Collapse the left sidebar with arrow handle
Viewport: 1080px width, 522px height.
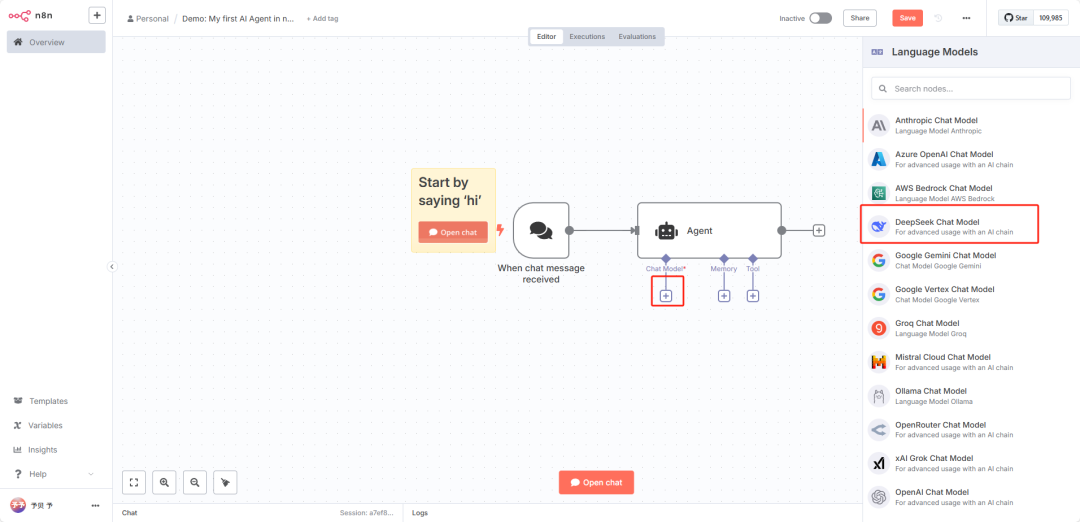pyautogui.click(x=112, y=267)
